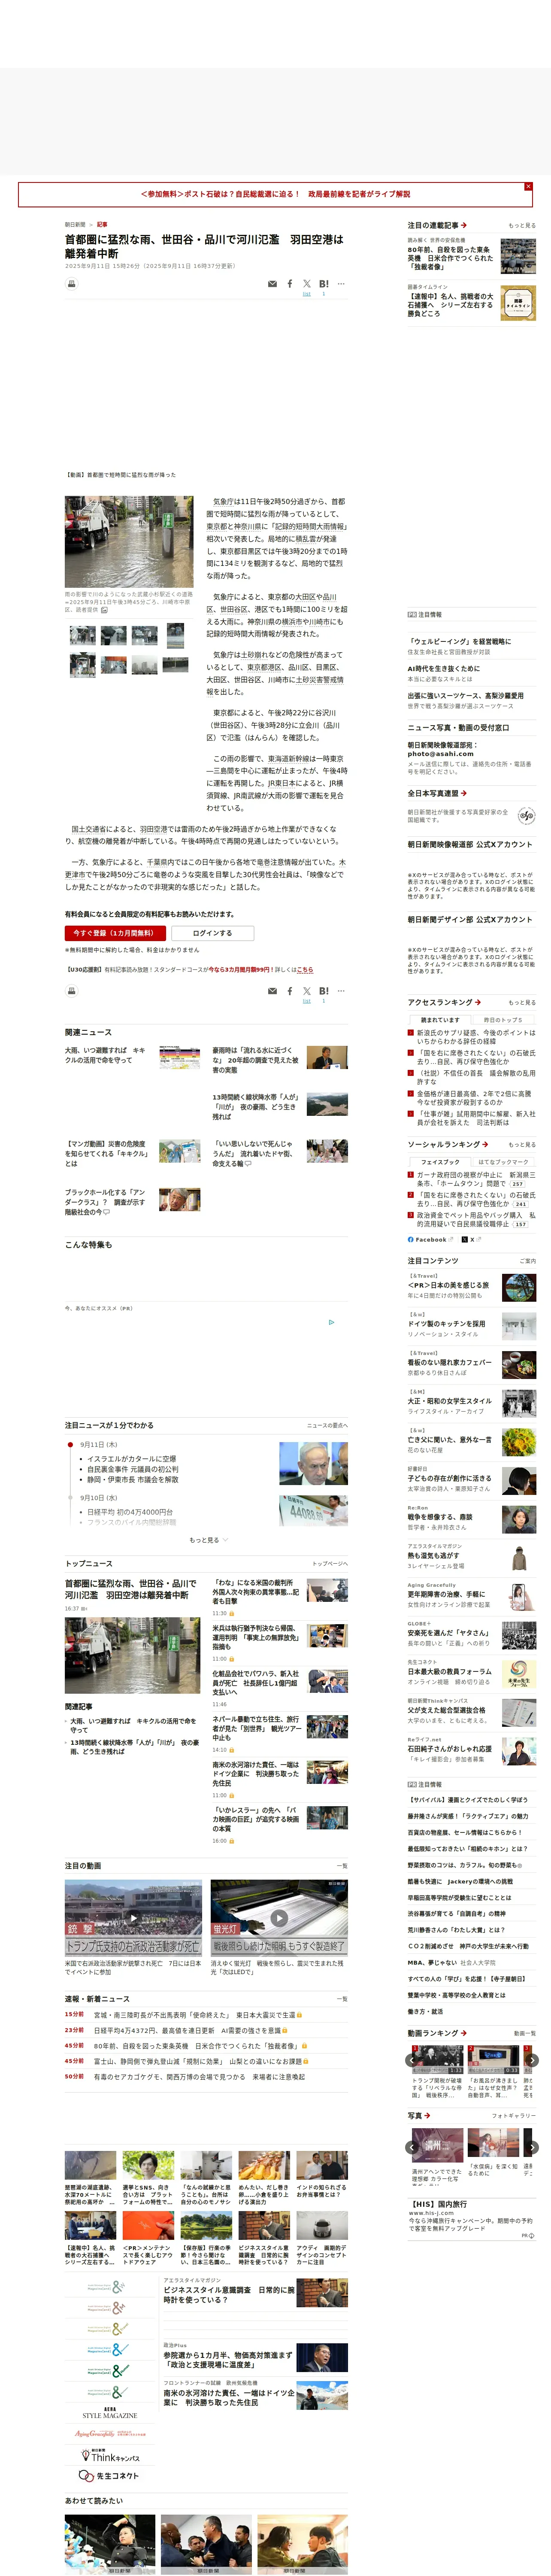Image resolution: width=551 pixels, height=2576 pixels.
Task: Switch to the 昨日のトップ5 tab
Action: (x=503, y=1020)
